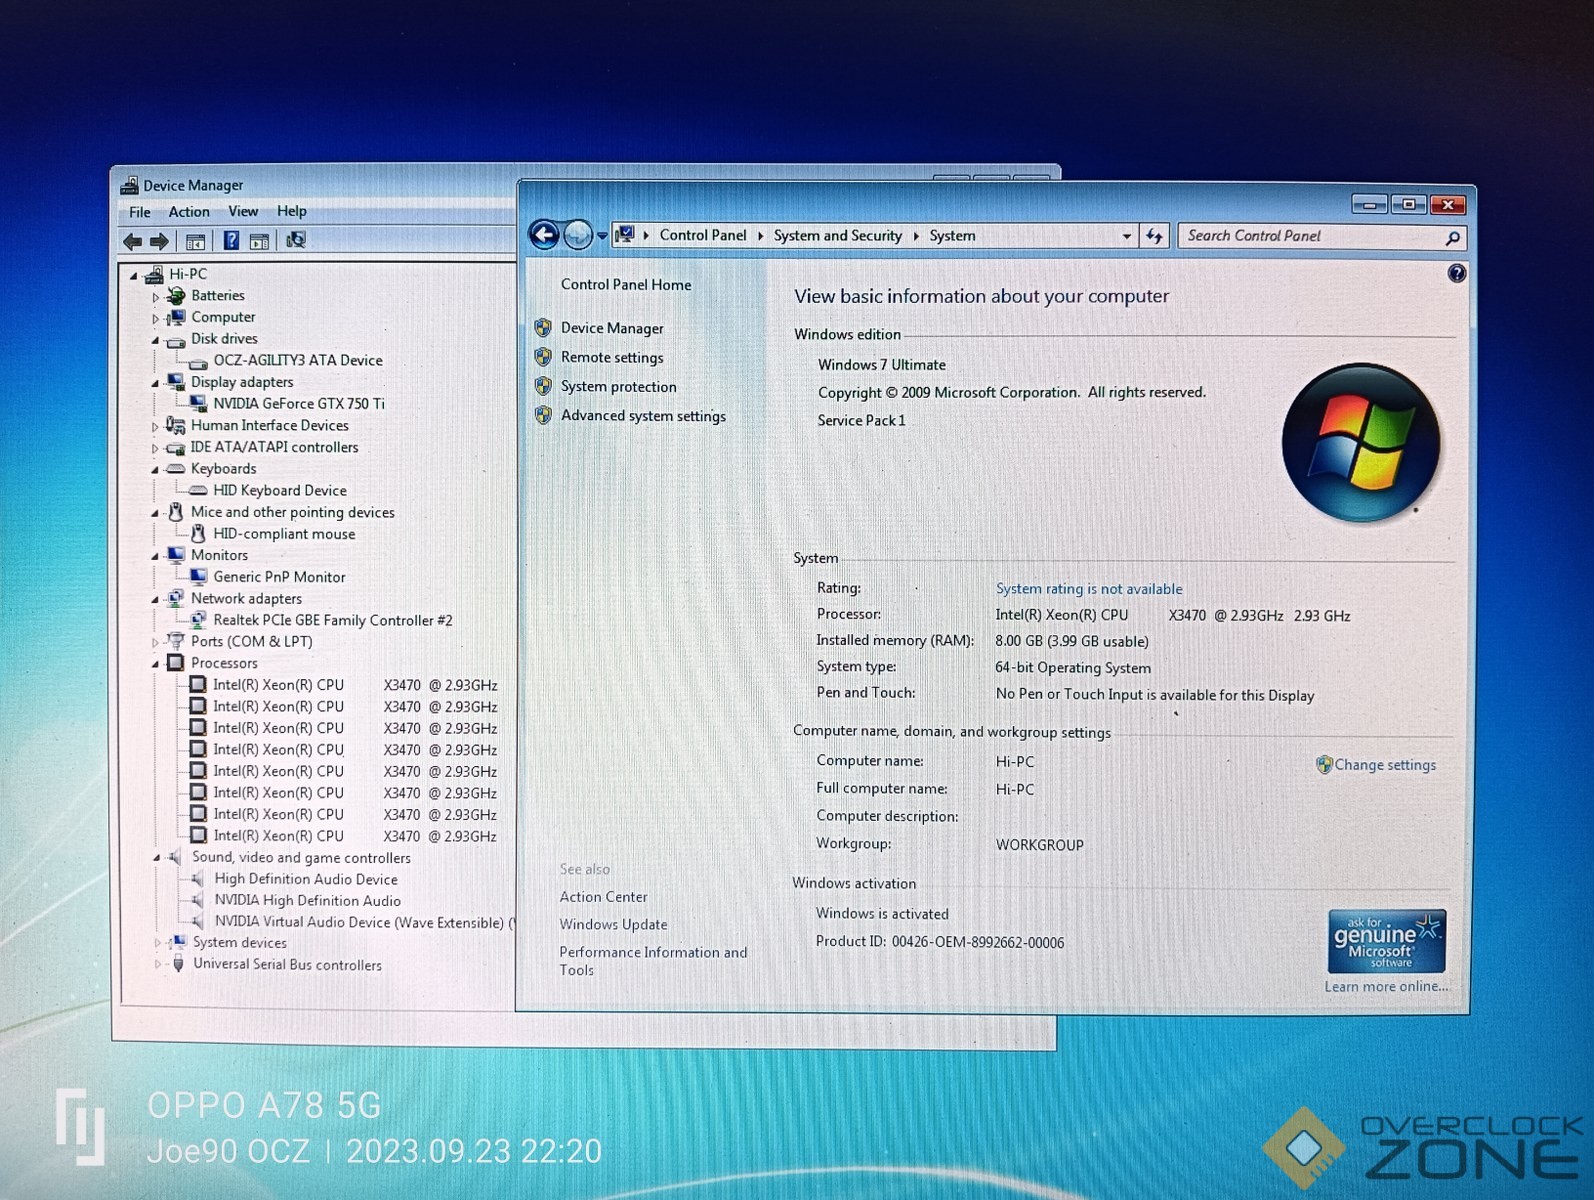Open Remote settings link

click(612, 357)
